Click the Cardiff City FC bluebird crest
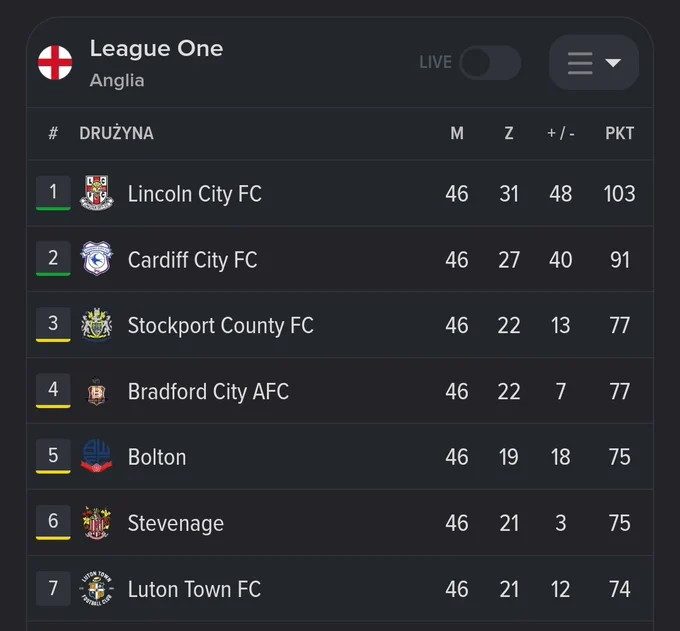The height and width of the screenshot is (631, 680). pyautogui.click(x=97, y=258)
